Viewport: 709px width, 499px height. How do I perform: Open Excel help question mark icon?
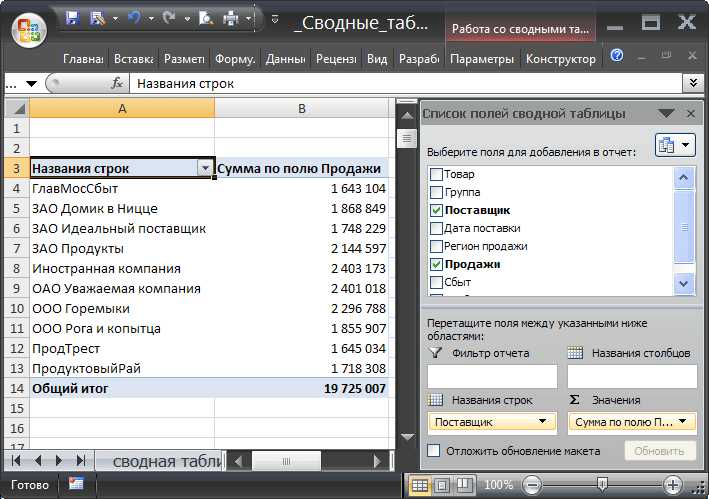coord(617,56)
